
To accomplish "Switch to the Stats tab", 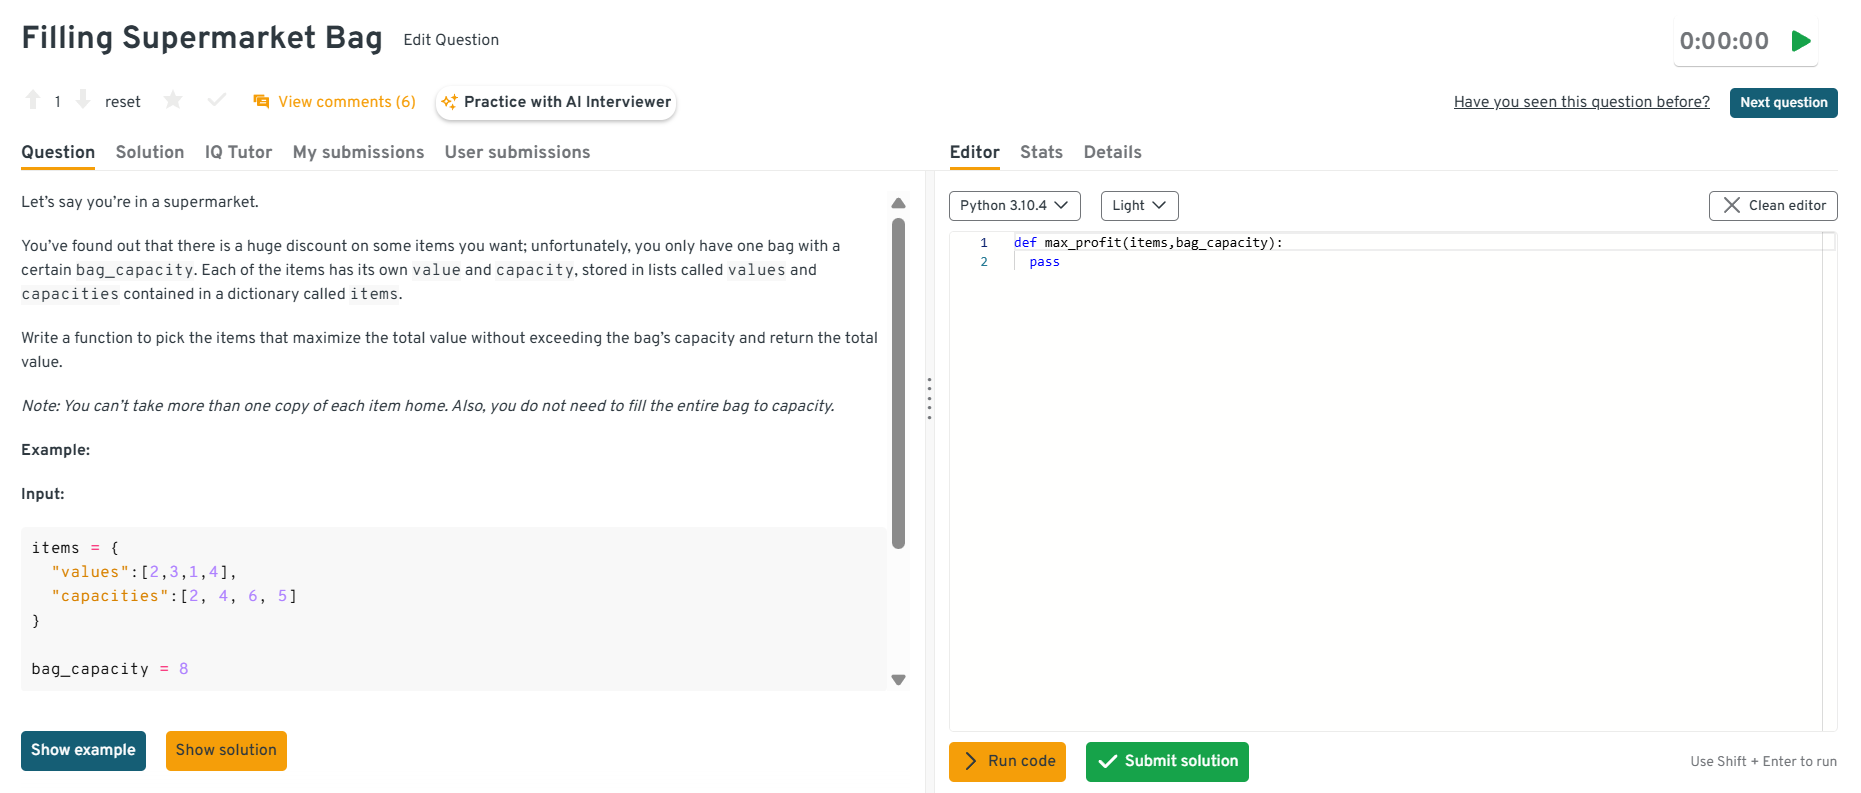I will click(1041, 152).
